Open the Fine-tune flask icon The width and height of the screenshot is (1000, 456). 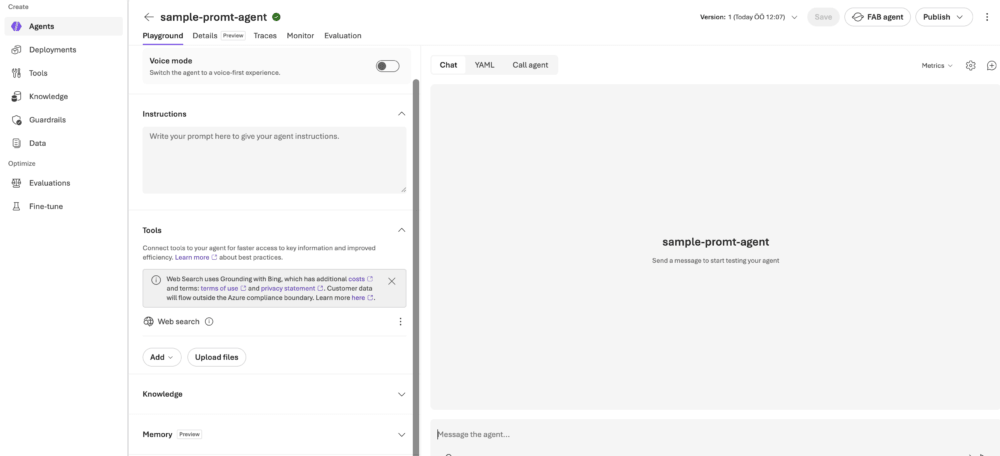click(x=17, y=207)
